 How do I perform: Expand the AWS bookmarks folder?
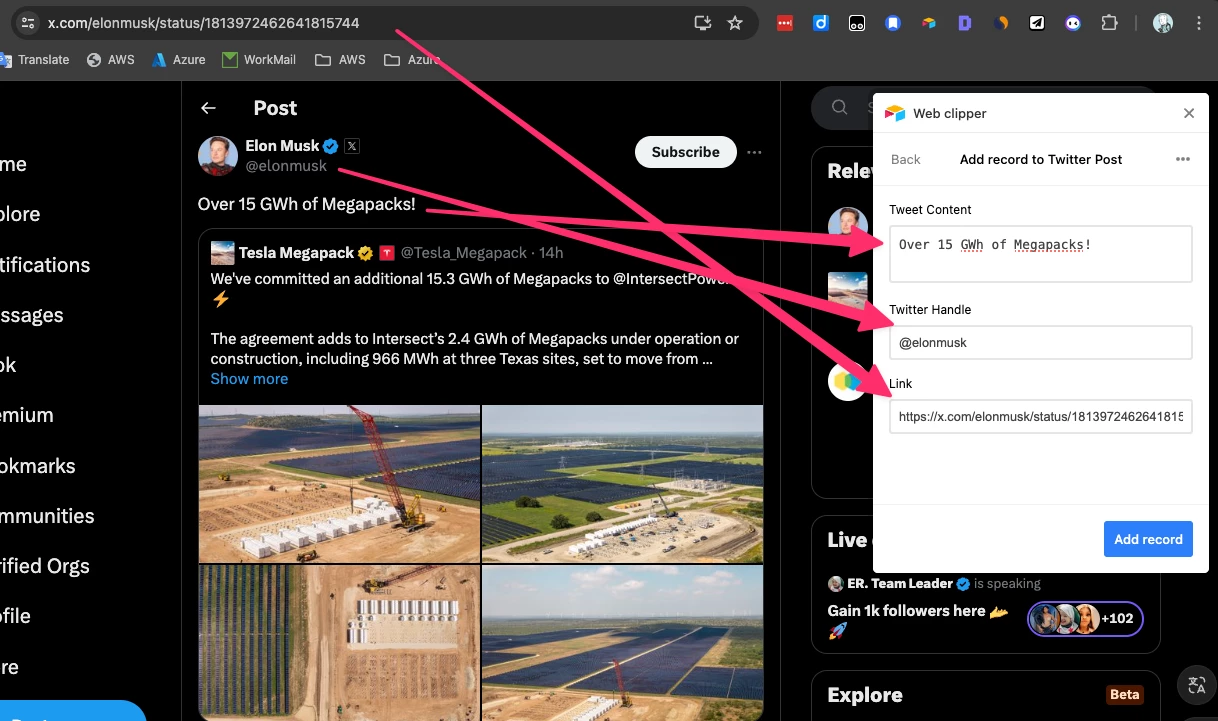[340, 60]
